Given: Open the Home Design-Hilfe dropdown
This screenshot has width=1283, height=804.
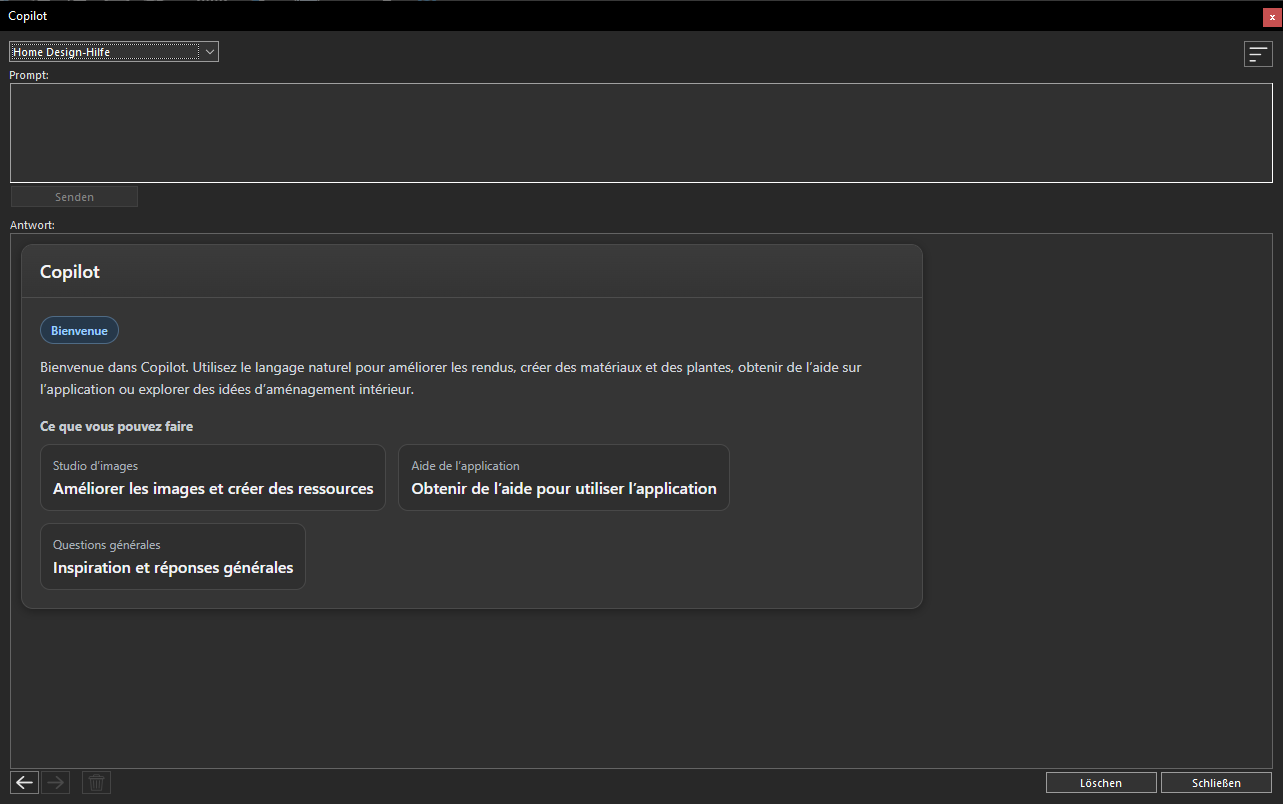Looking at the screenshot, I should pyautogui.click(x=114, y=52).
